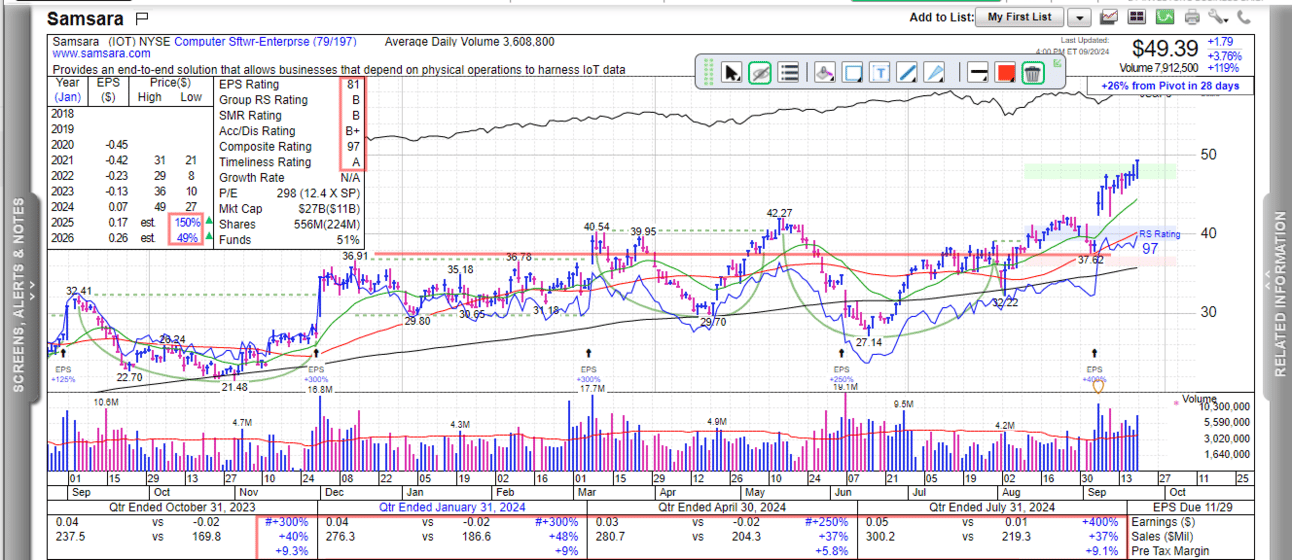
Task: Click the 49% EPS estimate value
Action: [x=190, y=237]
